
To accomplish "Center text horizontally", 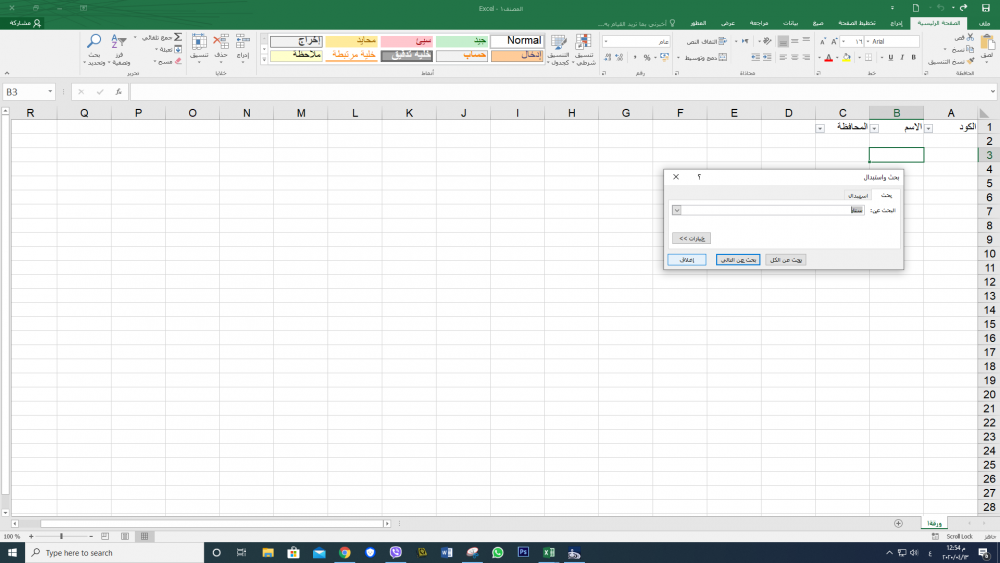I will pos(795,57).
